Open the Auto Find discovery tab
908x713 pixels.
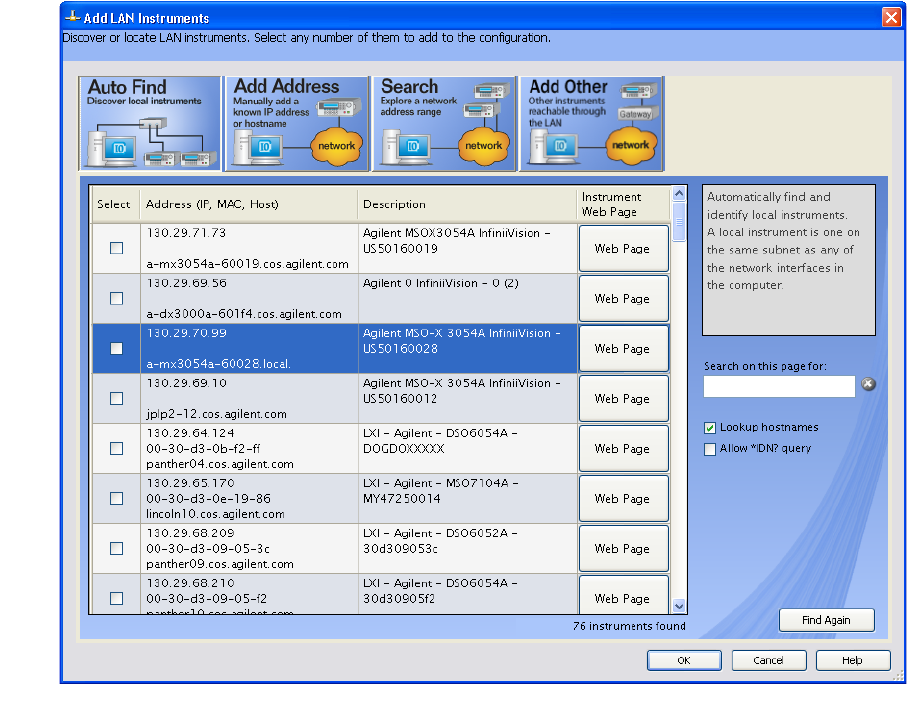(x=150, y=123)
